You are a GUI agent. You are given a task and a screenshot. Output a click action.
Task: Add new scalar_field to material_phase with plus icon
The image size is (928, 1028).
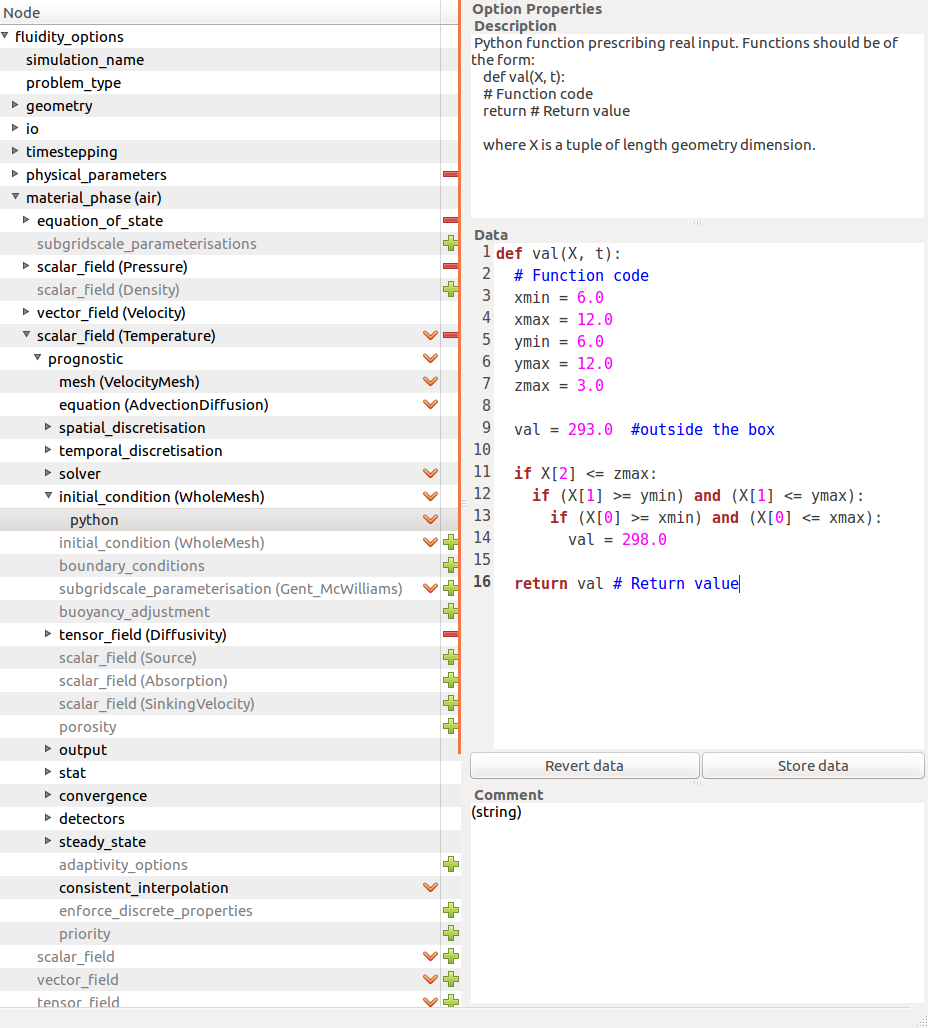tap(451, 956)
